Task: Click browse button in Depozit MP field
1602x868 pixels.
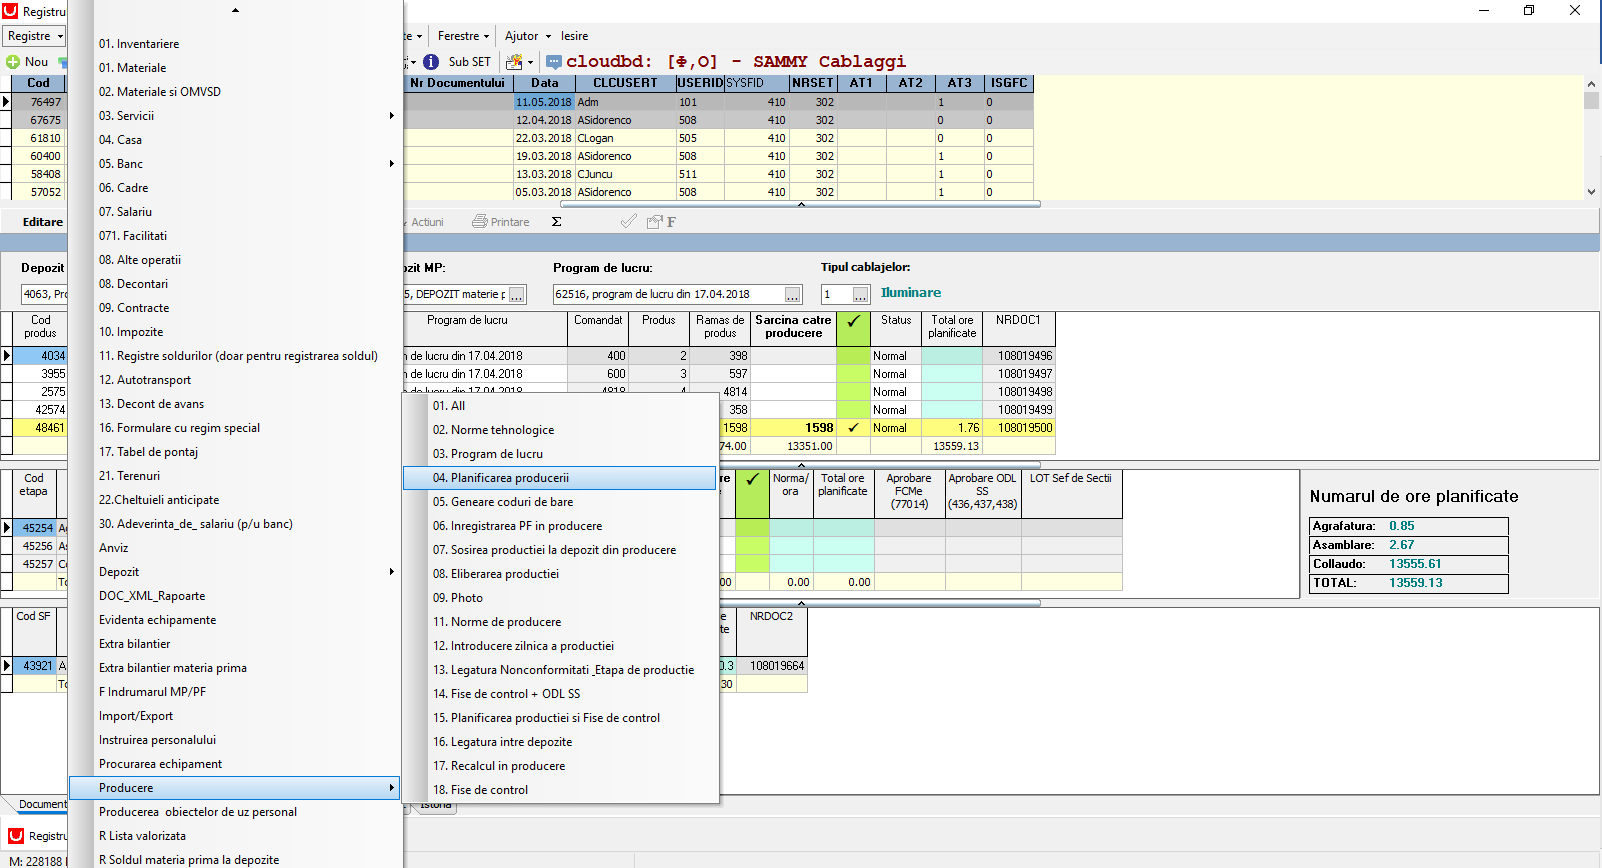Action: click(517, 295)
